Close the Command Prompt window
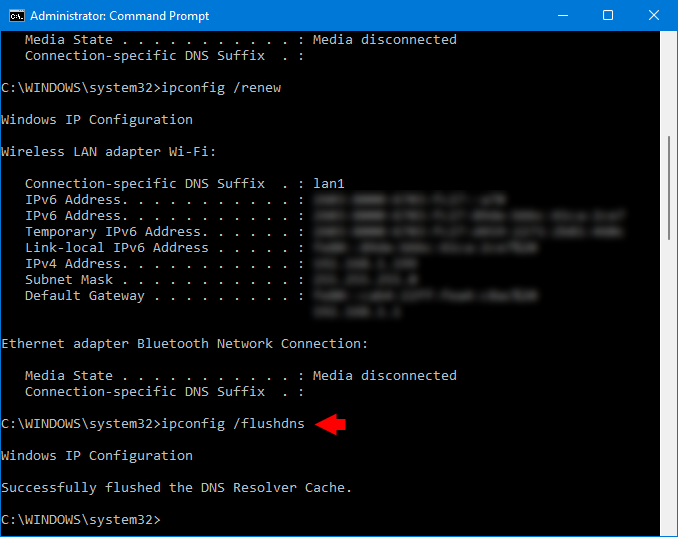 pyautogui.click(x=654, y=16)
